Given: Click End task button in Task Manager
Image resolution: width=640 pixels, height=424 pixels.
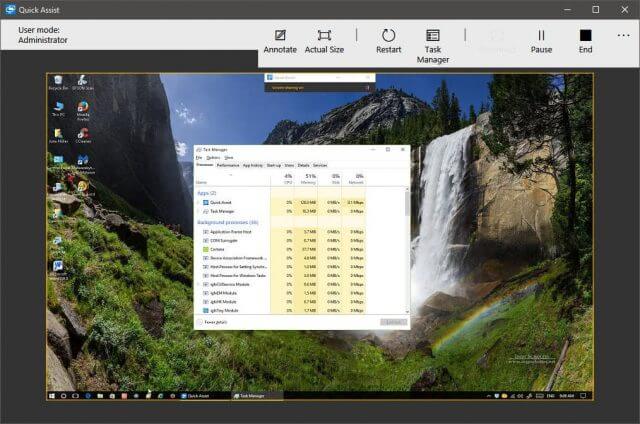Looking at the screenshot, I should 393,322.
